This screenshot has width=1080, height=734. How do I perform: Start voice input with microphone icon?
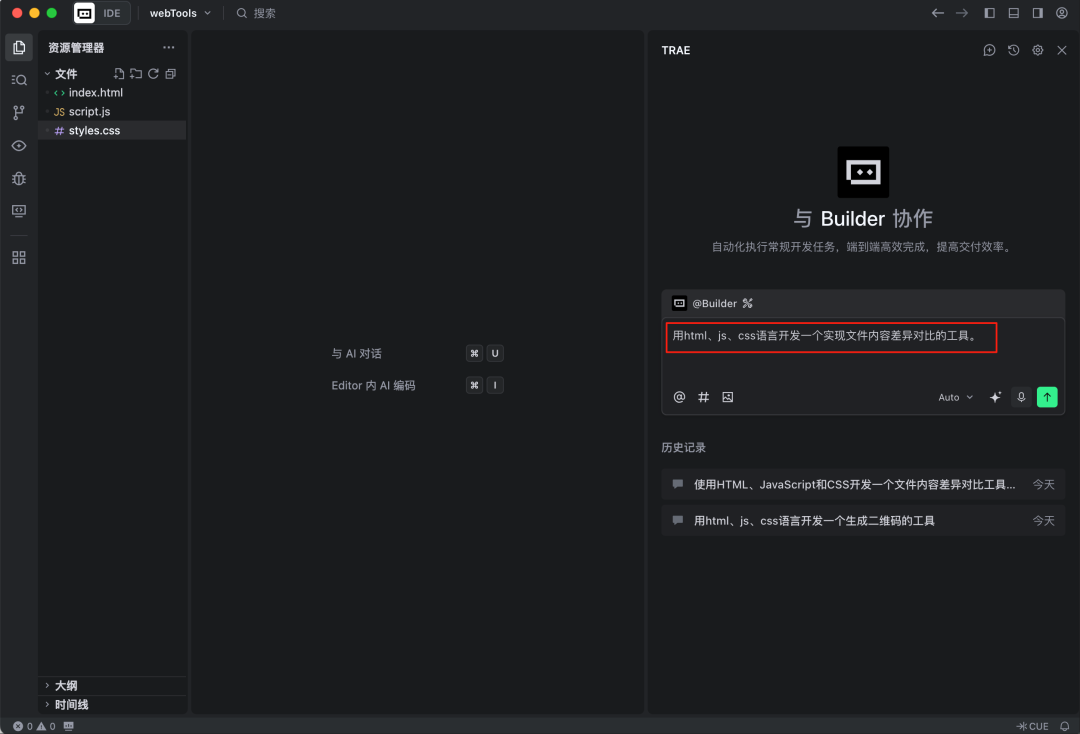coord(1021,397)
